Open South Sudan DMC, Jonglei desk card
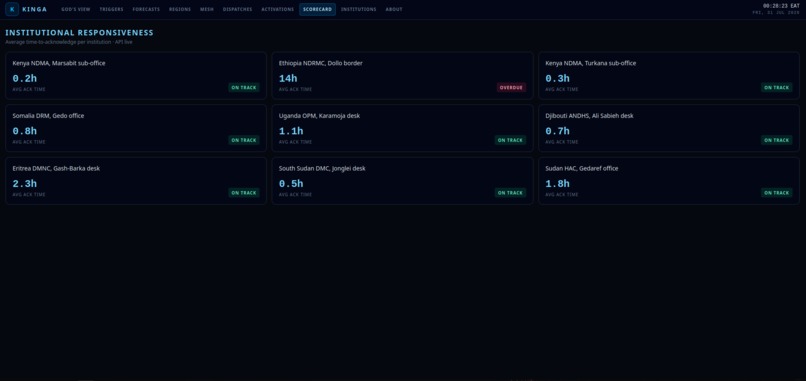This screenshot has height=381, width=806. tap(402, 181)
